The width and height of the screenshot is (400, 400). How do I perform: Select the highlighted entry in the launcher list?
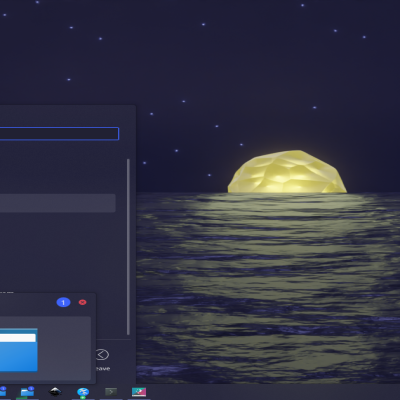pos(58,203)
